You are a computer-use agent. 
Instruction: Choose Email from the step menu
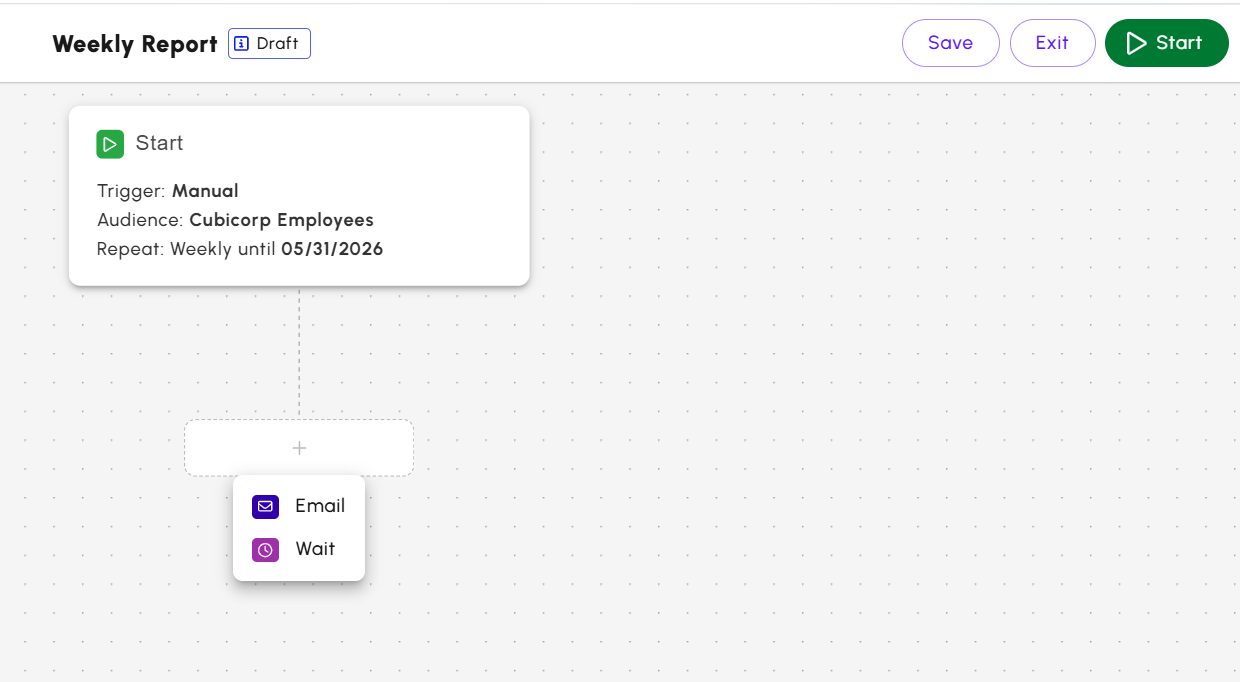click(x=320, y=506)
